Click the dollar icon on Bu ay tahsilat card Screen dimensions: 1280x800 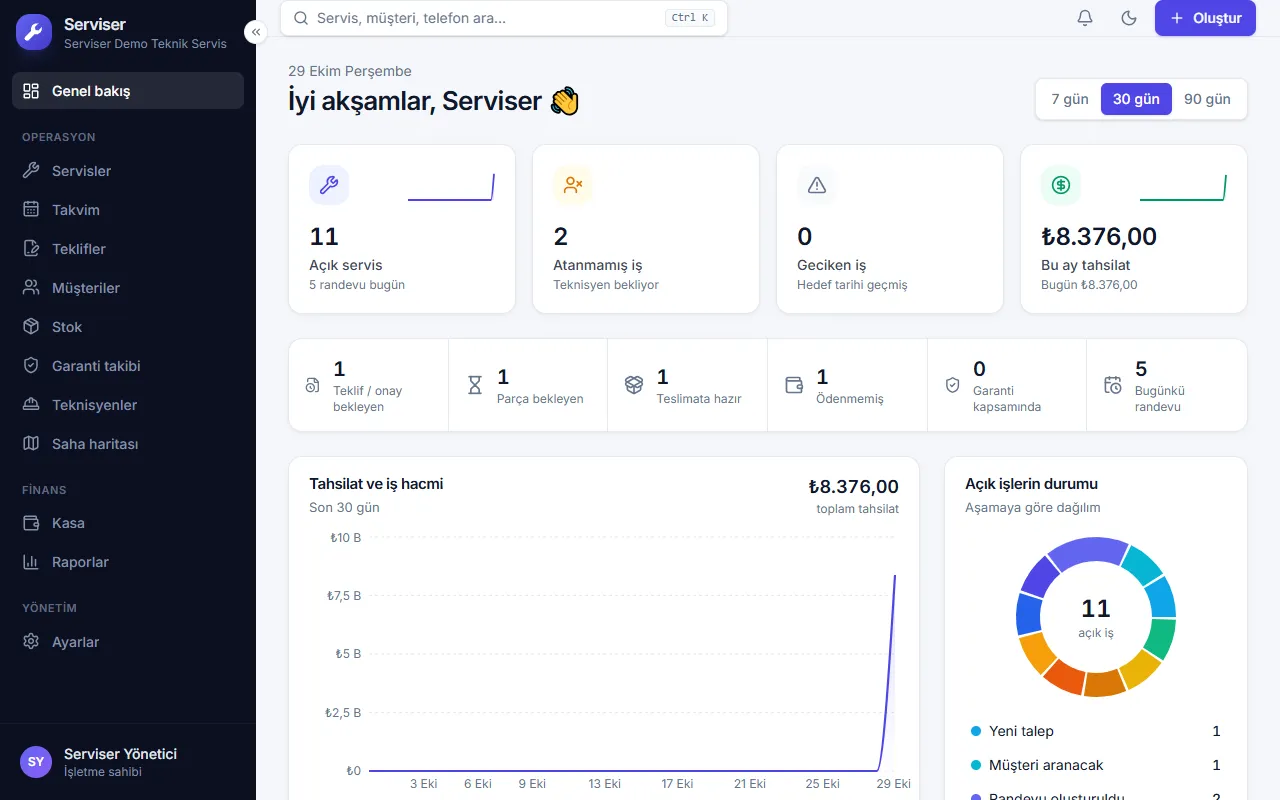1061,185
